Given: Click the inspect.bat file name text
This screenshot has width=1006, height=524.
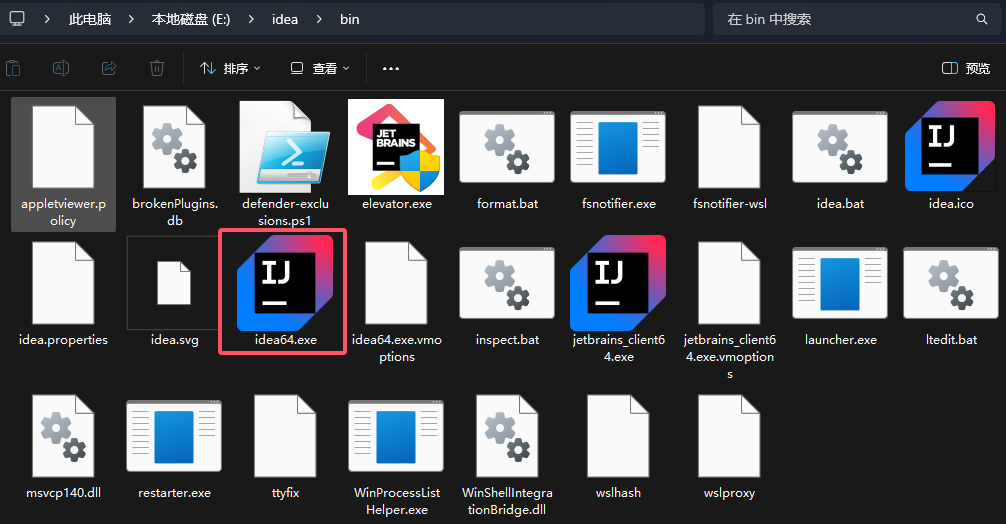Looking at the screenshot, I should point(507,340).
